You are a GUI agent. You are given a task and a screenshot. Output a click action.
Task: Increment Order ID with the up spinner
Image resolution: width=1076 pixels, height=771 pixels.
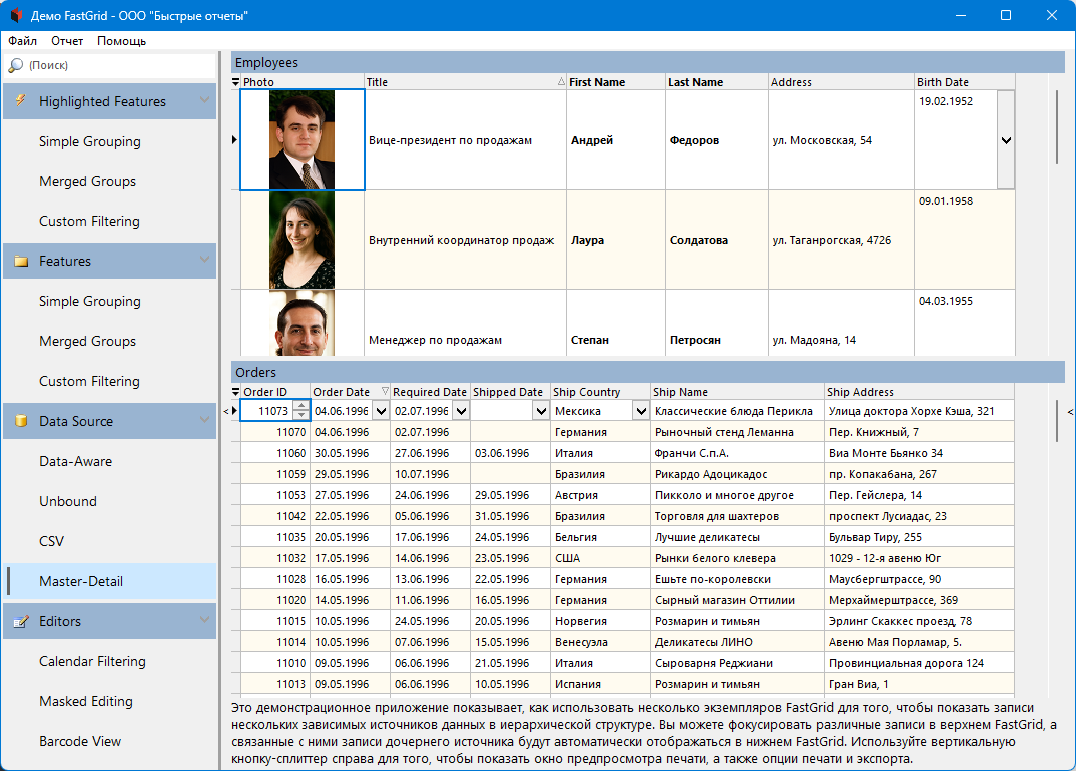point(300,406)
